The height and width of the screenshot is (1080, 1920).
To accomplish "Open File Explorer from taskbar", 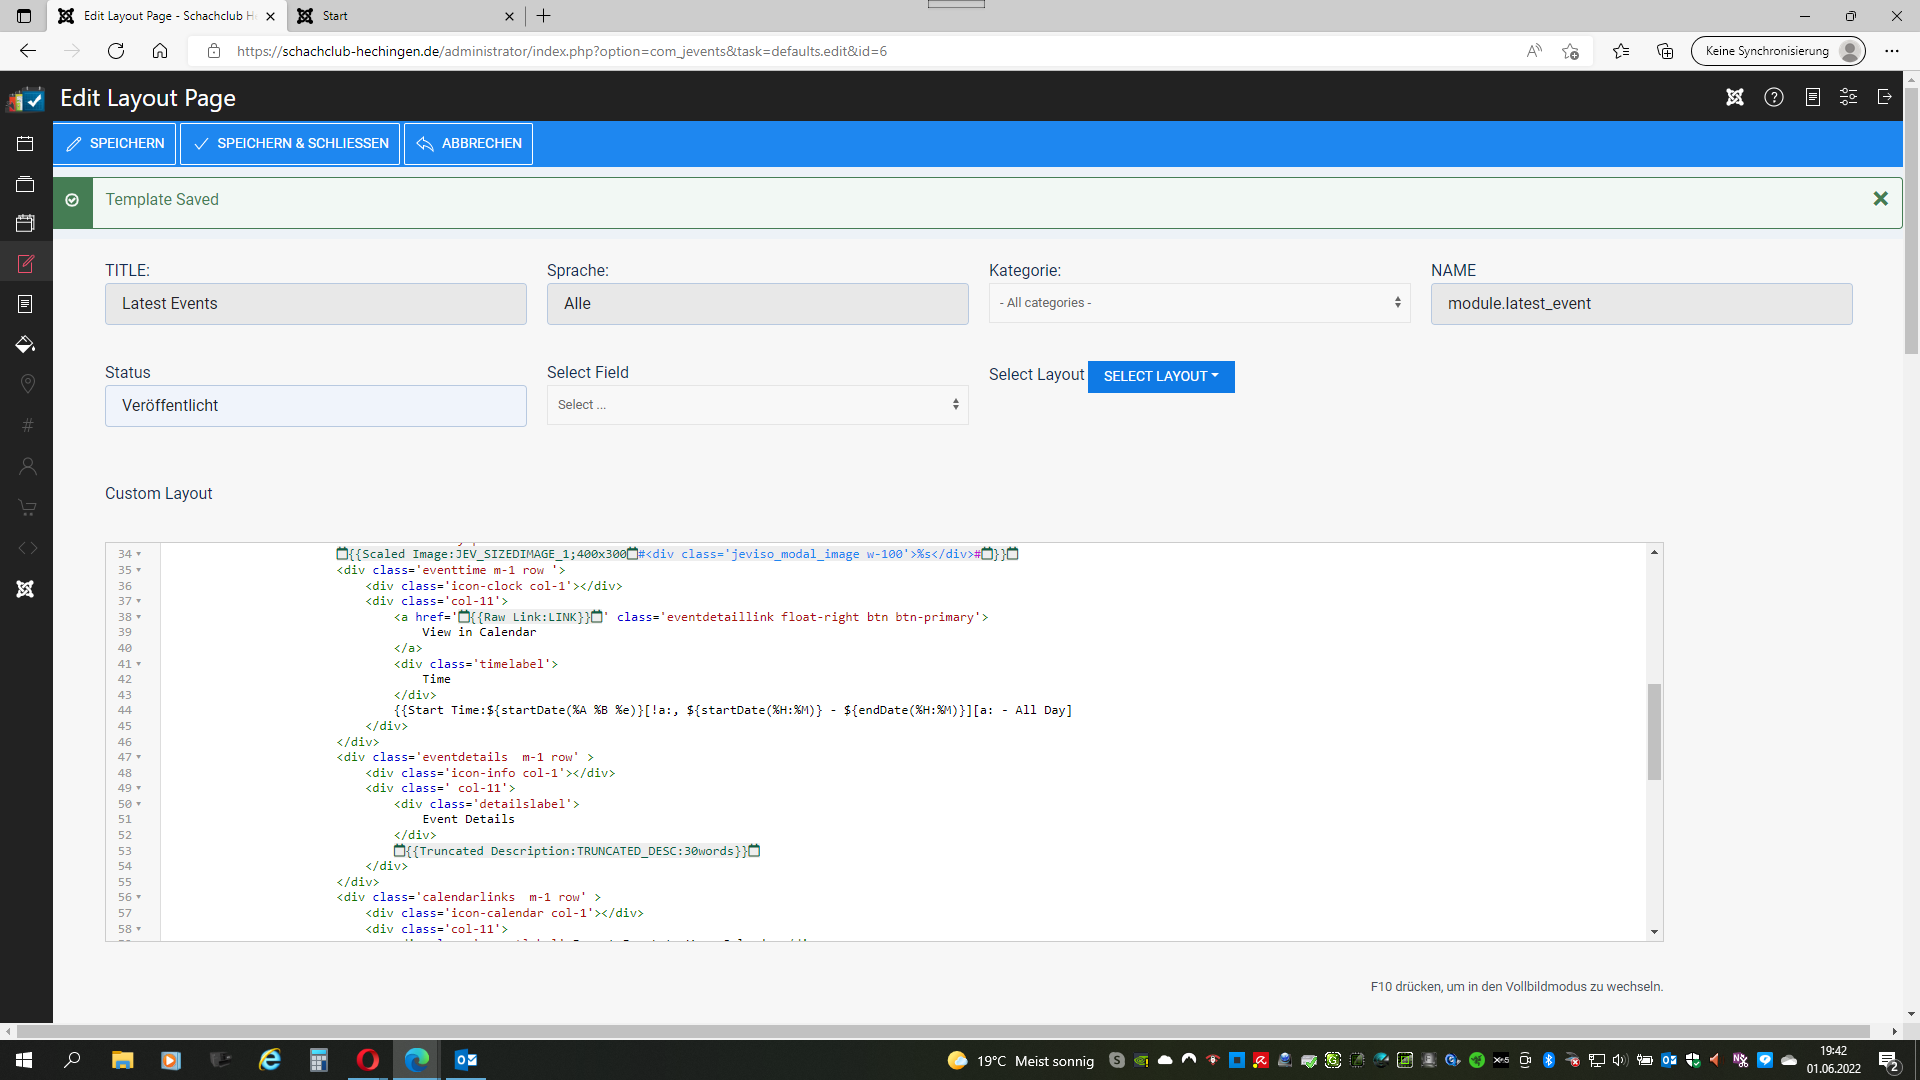I will pos(122,1060).
